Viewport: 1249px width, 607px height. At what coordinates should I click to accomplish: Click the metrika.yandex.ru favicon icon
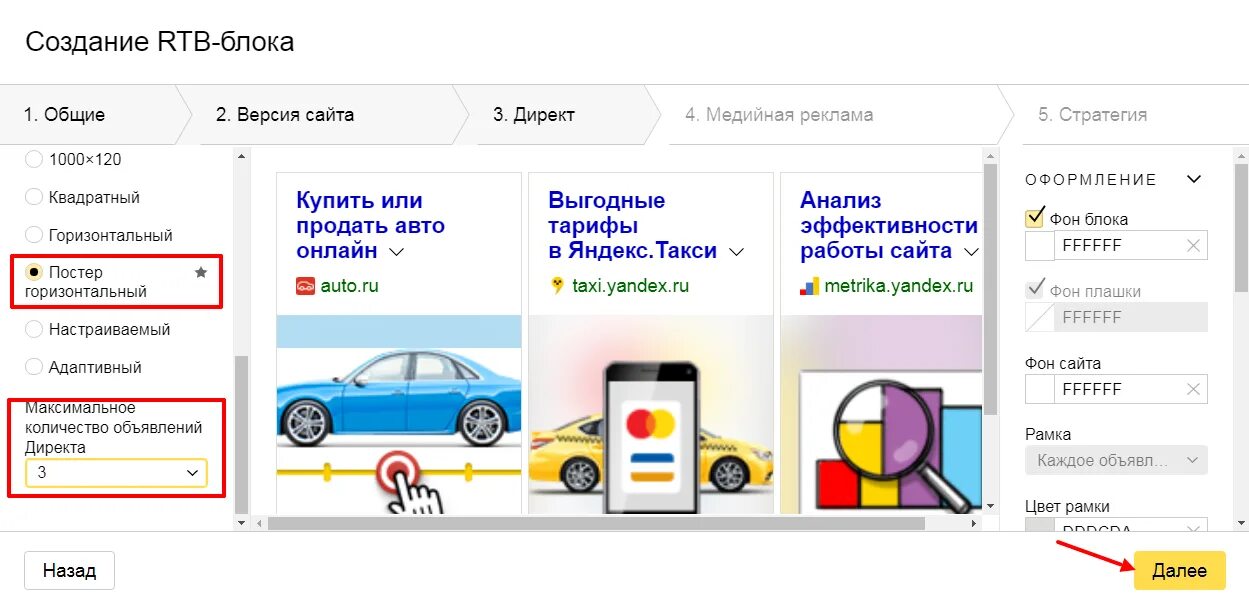(x=809, y=286)
